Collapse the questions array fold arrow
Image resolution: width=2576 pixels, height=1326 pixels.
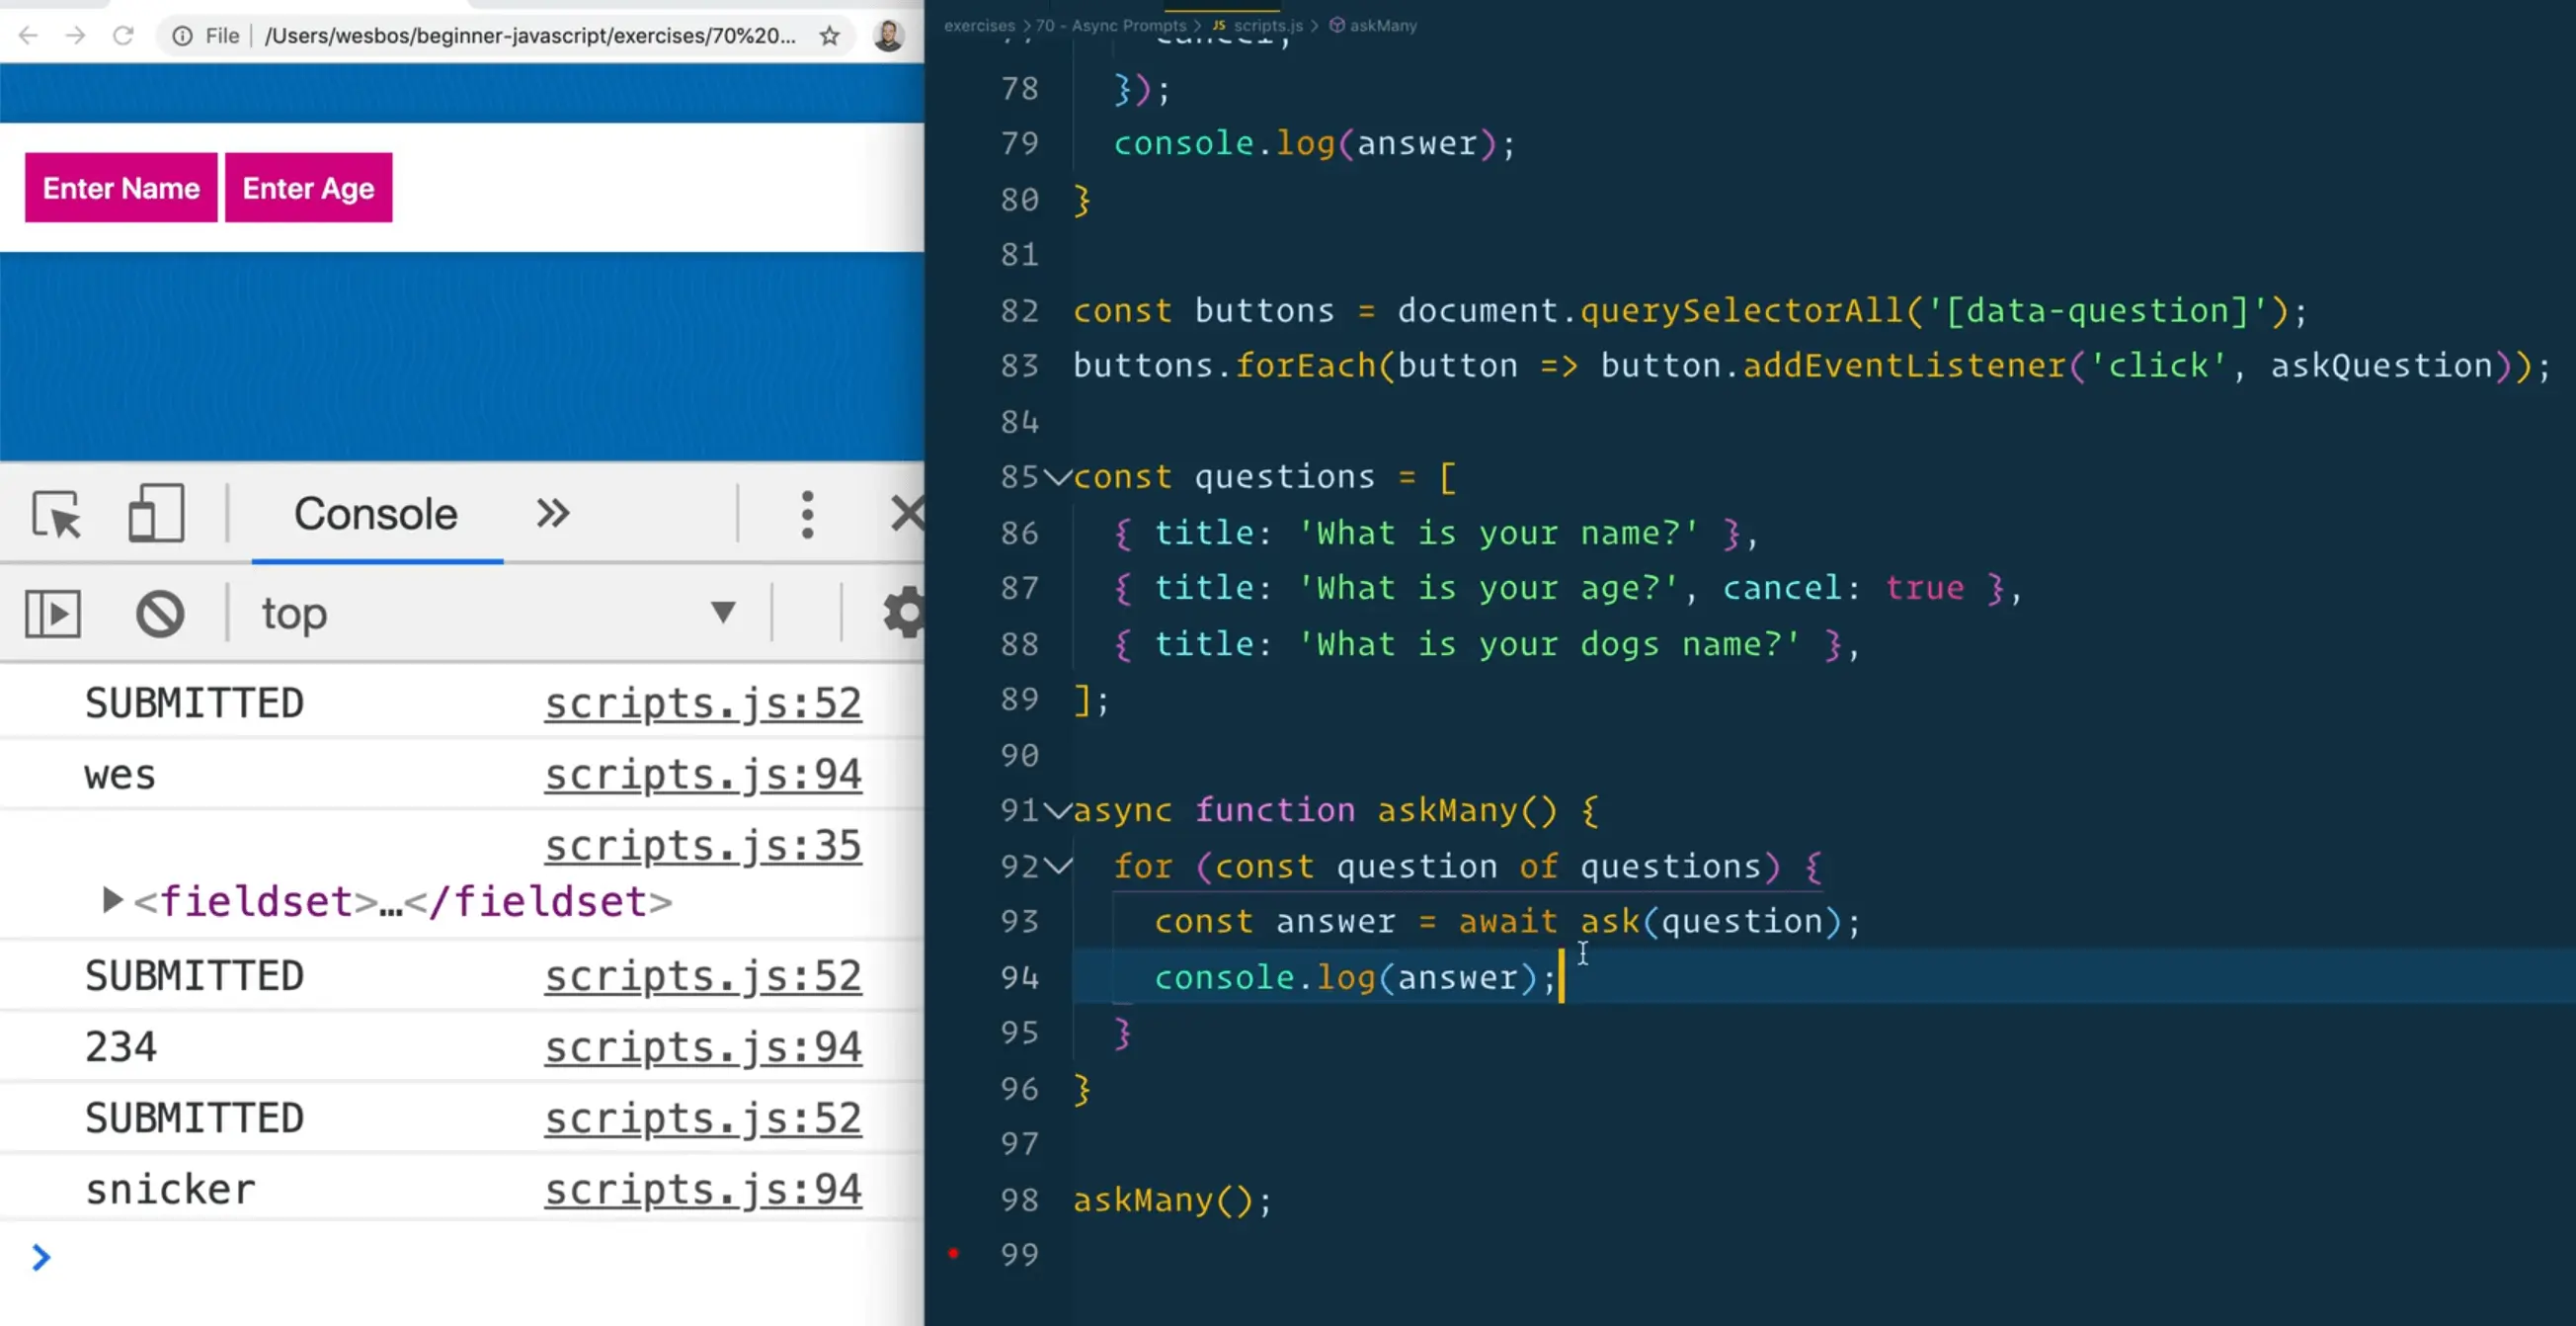pyautogui.click(x=1058, y=477)
